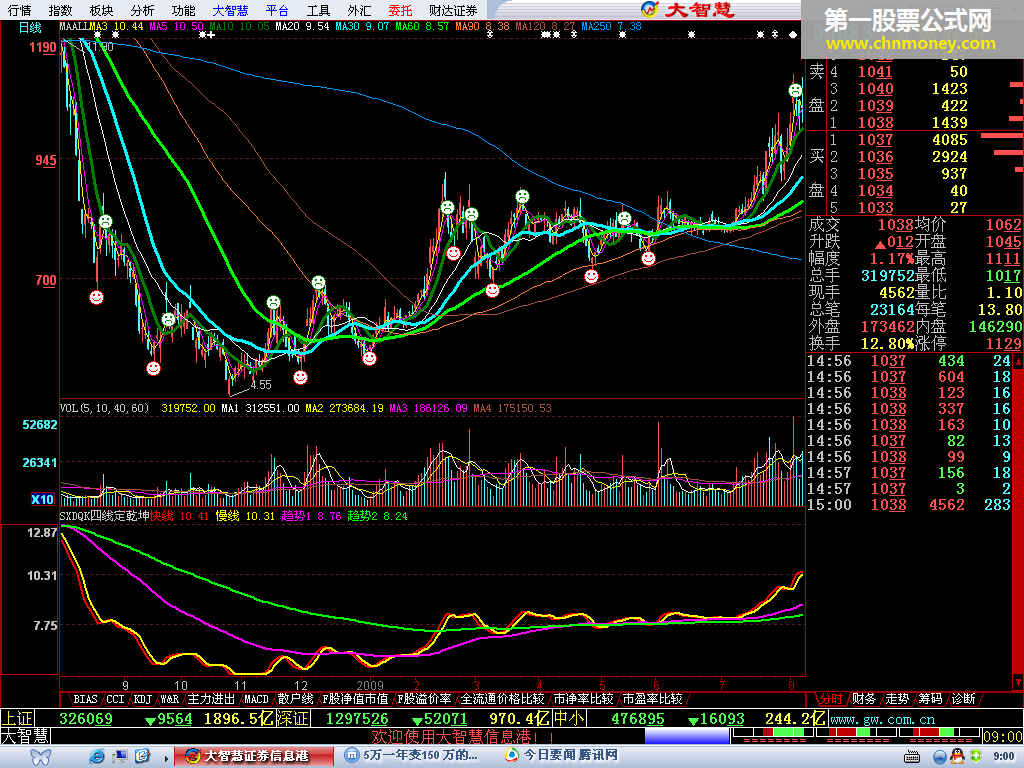Screen dimensions: 1024x768
Task: Click the 中小 index label
Action: [569, 719]
